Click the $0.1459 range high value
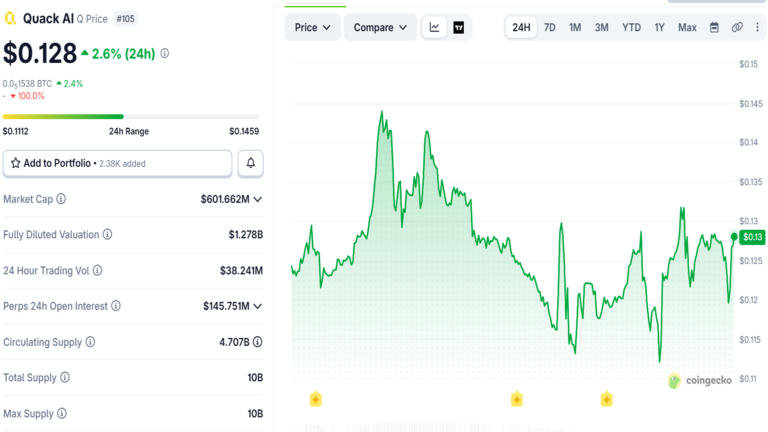The width and height of the screenshot is (768, 432). (244, 131)
